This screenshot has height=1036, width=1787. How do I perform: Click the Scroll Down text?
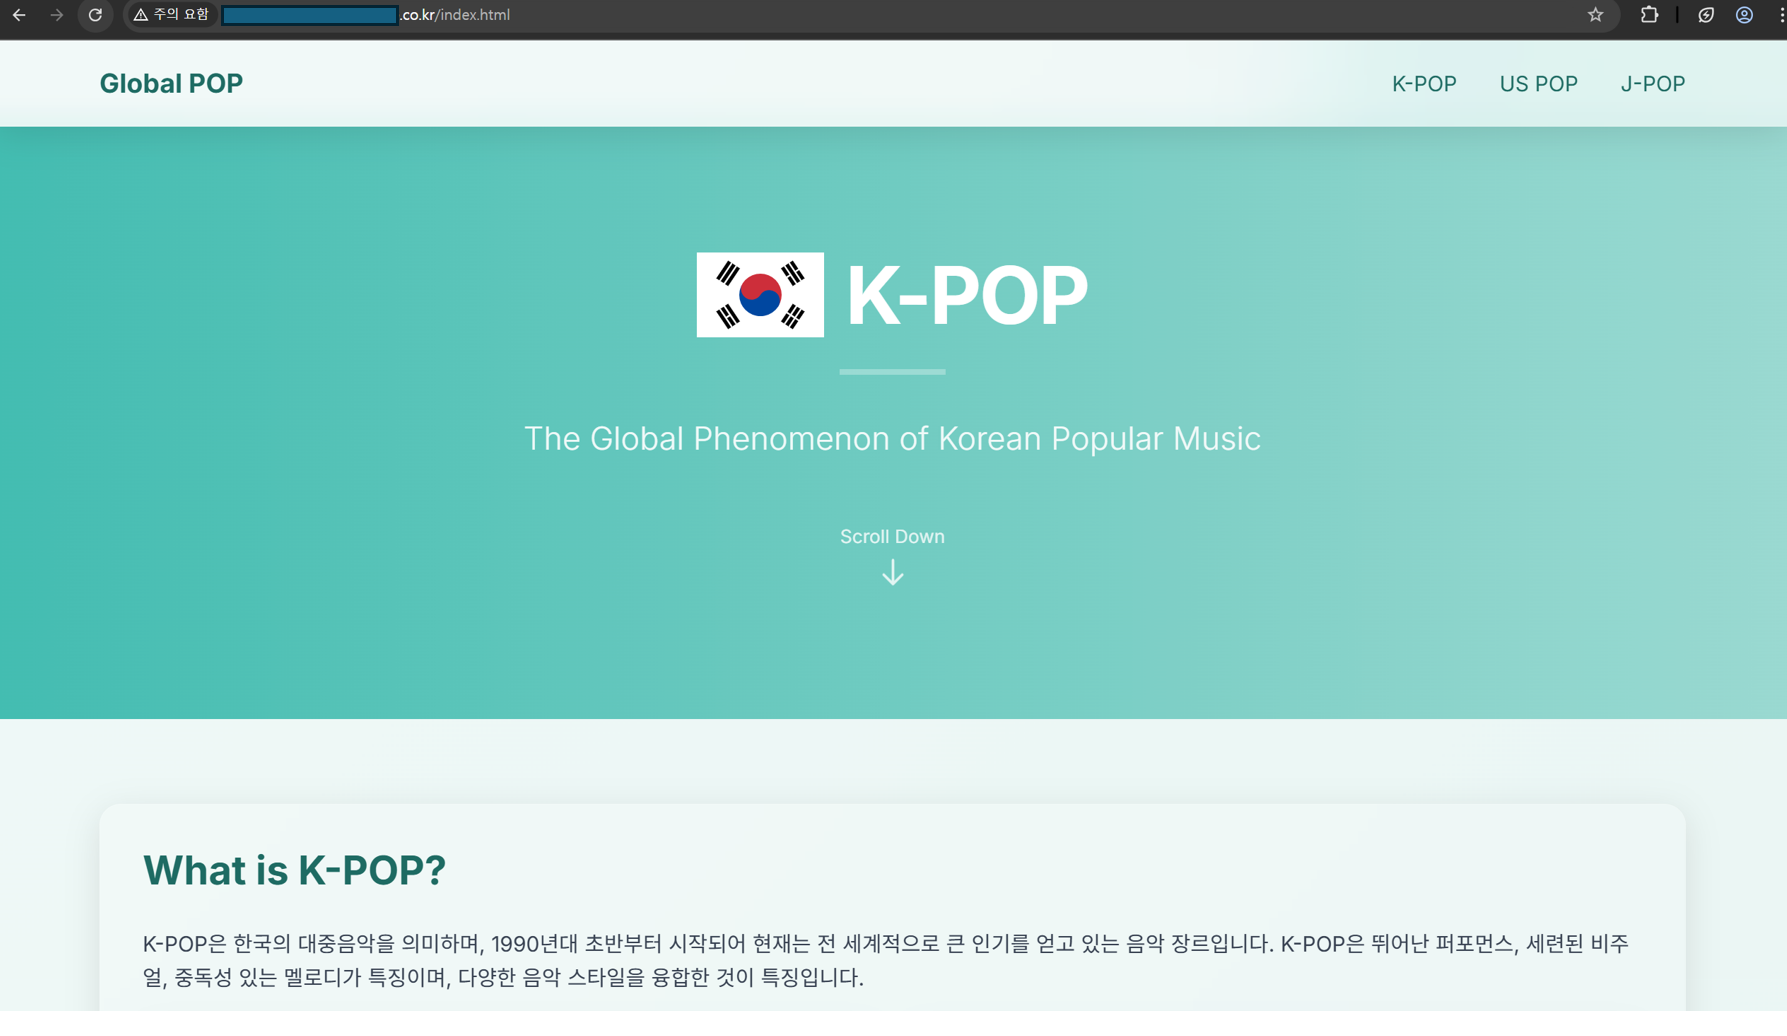pyautogui.click(x=892, y=537)
